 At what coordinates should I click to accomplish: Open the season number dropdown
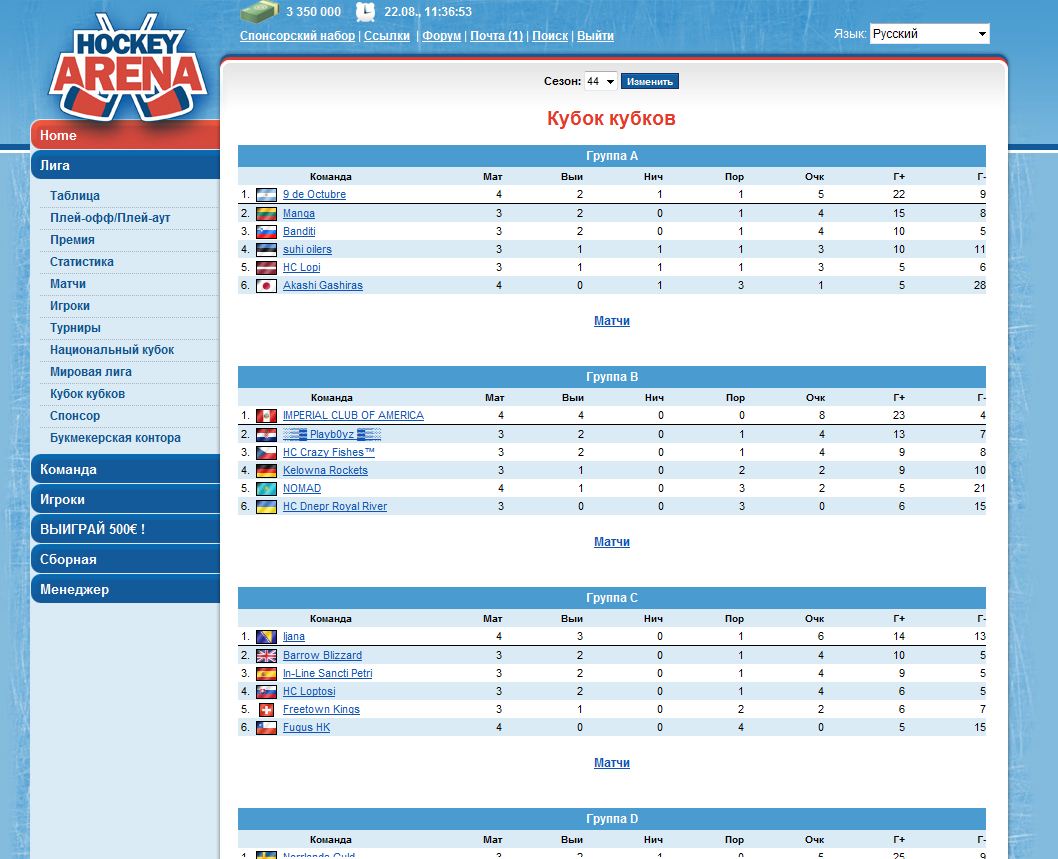point(600,82)
